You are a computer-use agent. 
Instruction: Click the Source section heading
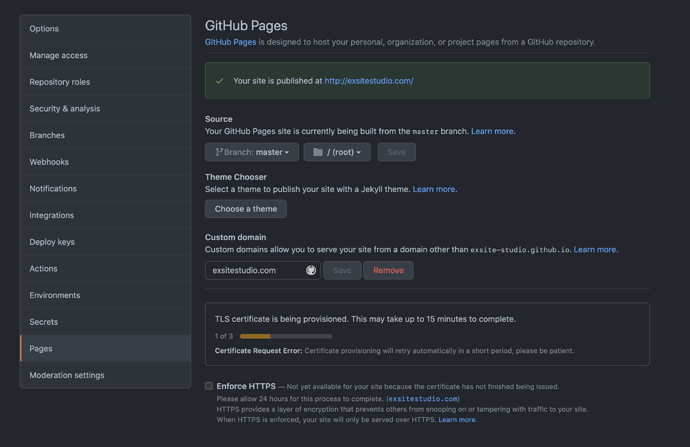219,119
